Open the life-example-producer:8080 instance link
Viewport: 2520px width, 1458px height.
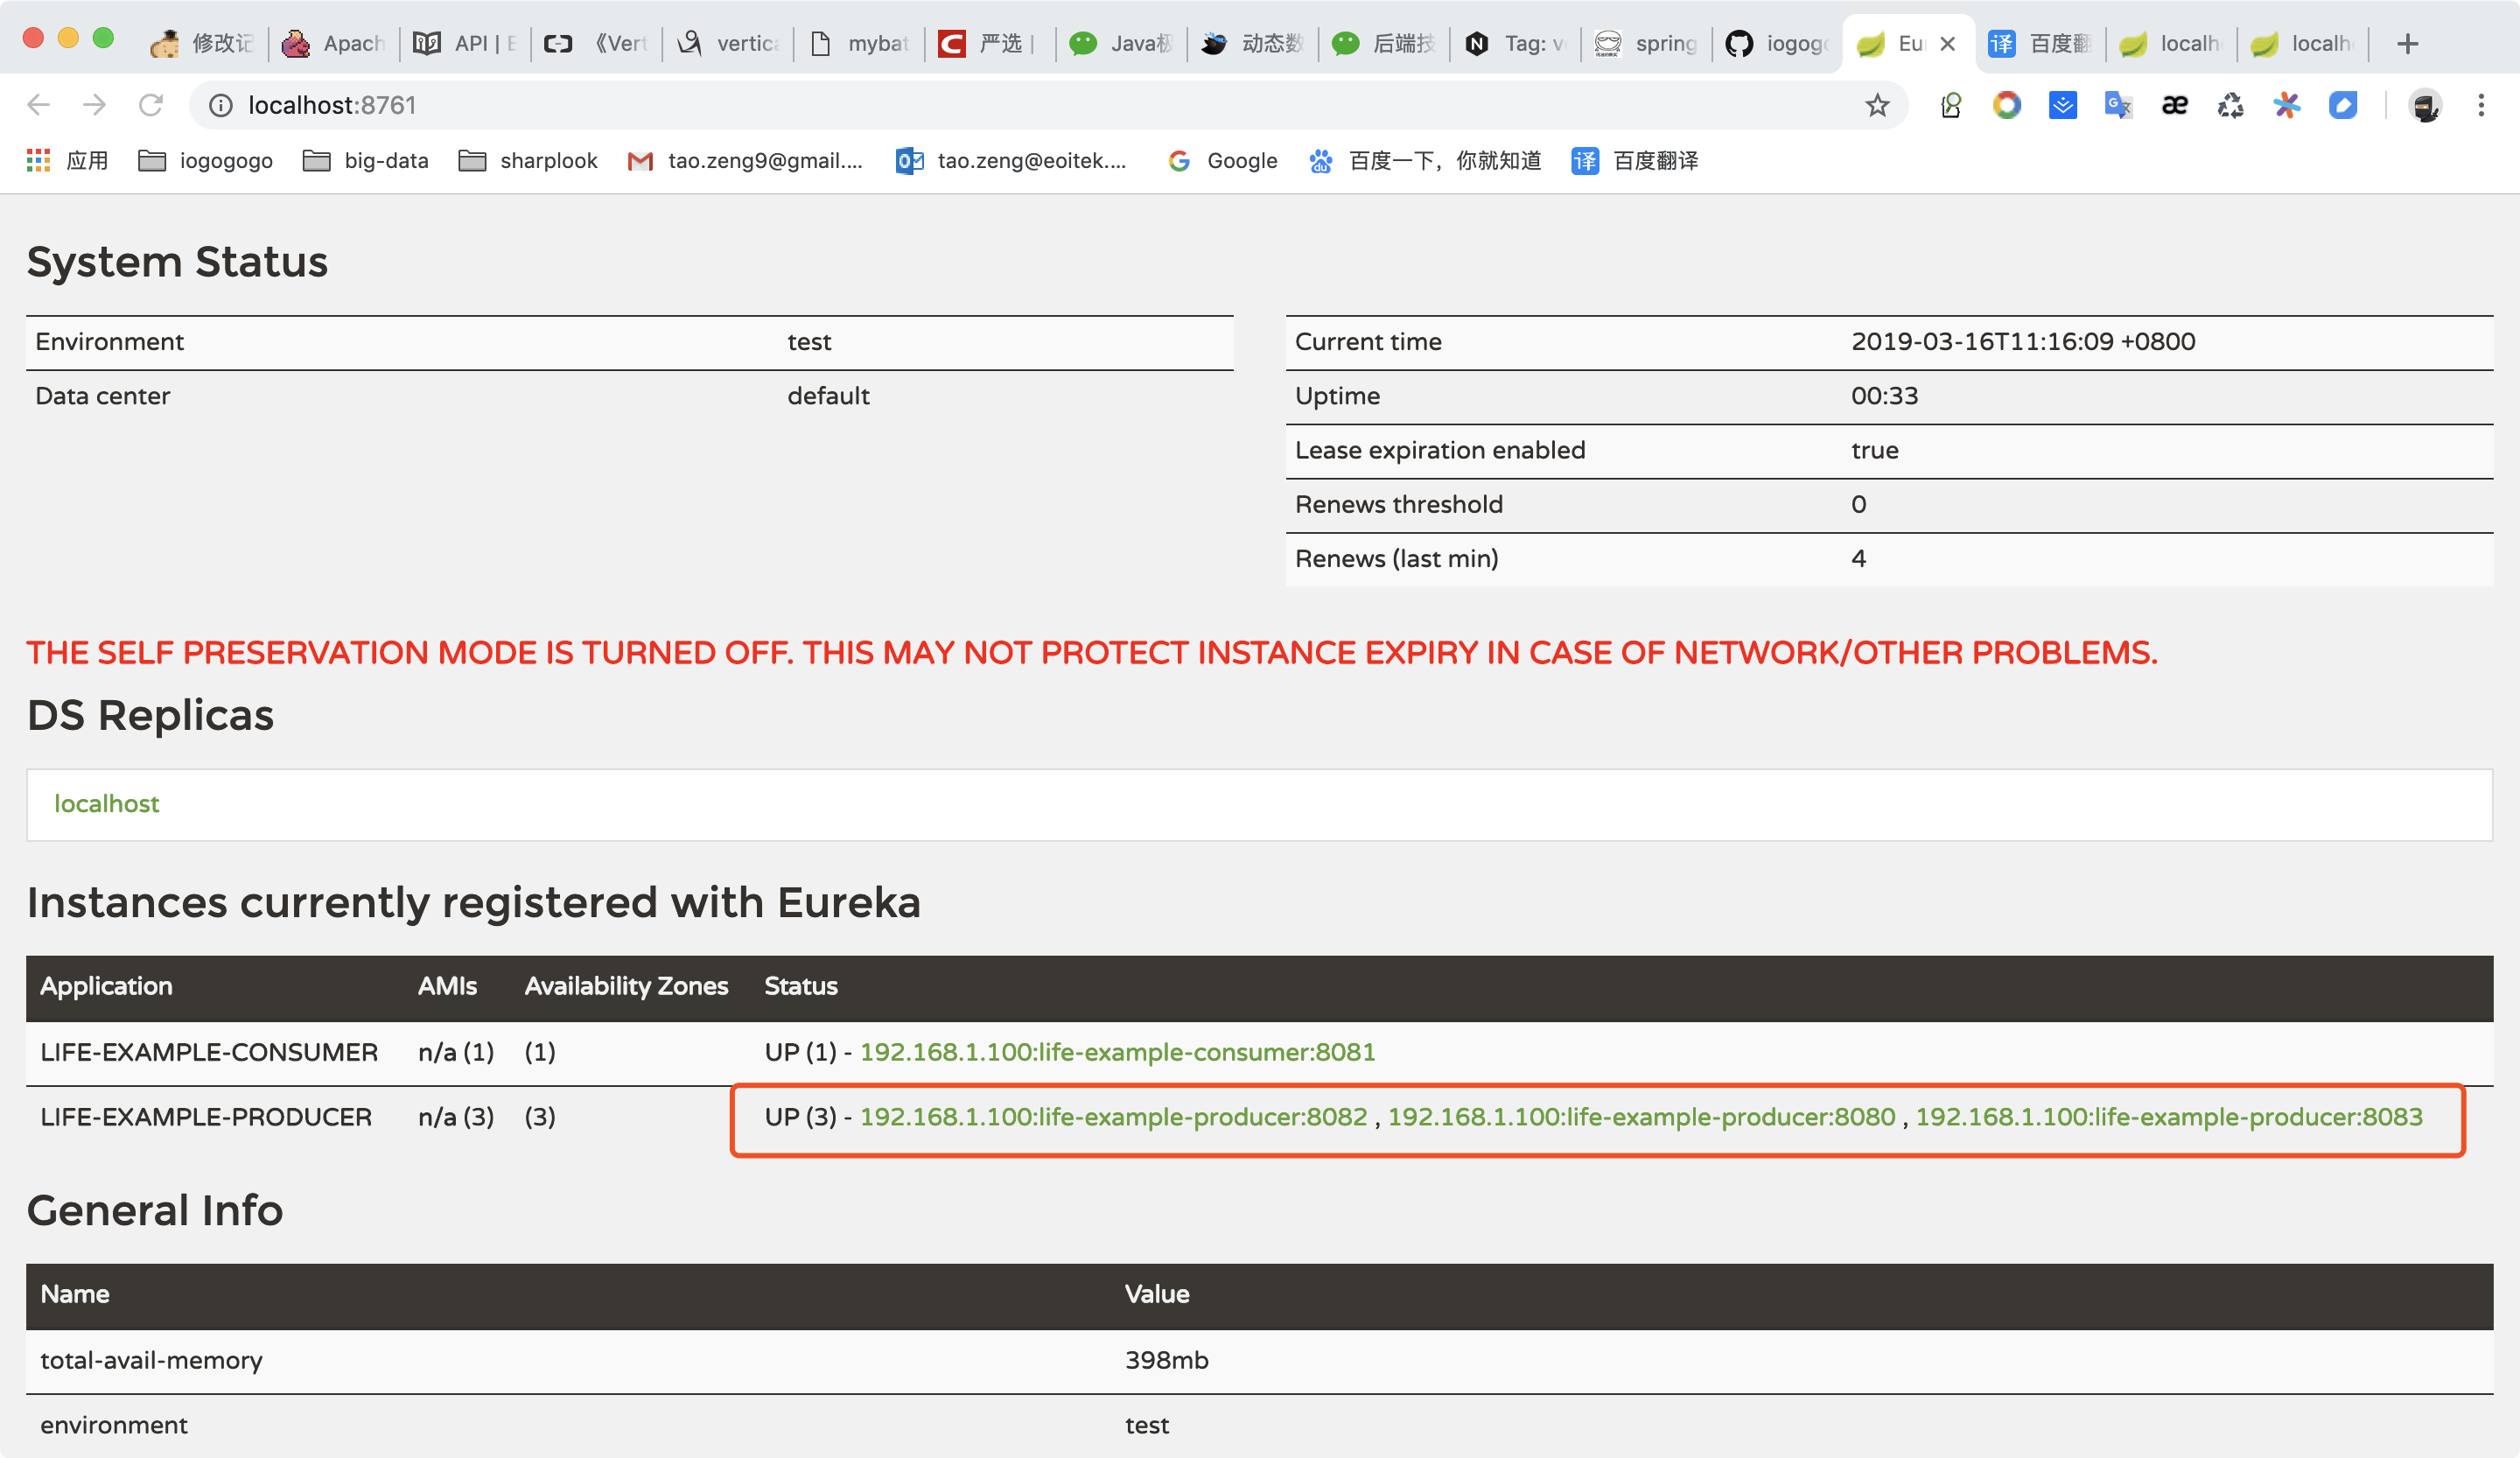(x=1641, y=1117)
